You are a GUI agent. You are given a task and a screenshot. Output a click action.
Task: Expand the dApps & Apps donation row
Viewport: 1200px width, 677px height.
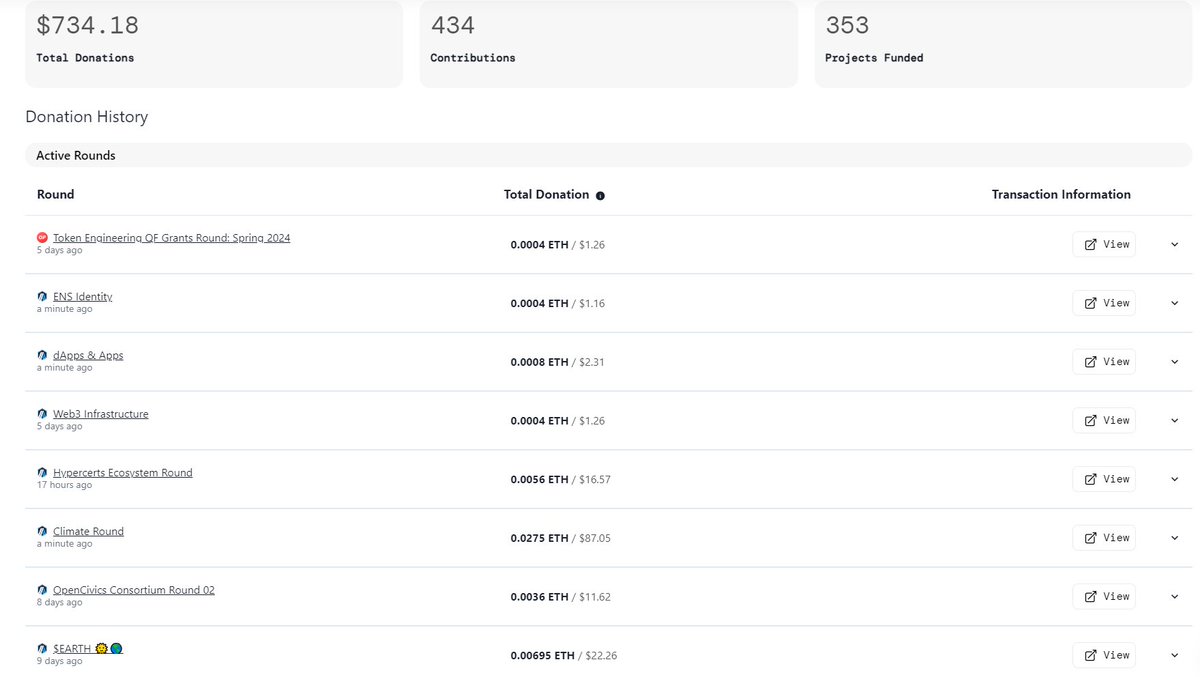(x=1174, y=362)
